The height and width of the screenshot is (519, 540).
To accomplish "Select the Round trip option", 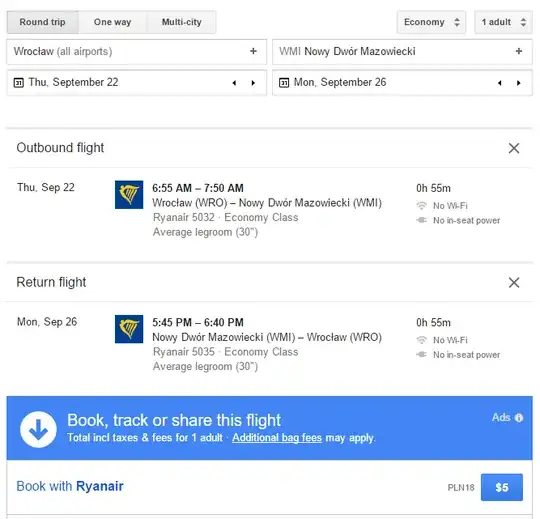I will point(42,22).
